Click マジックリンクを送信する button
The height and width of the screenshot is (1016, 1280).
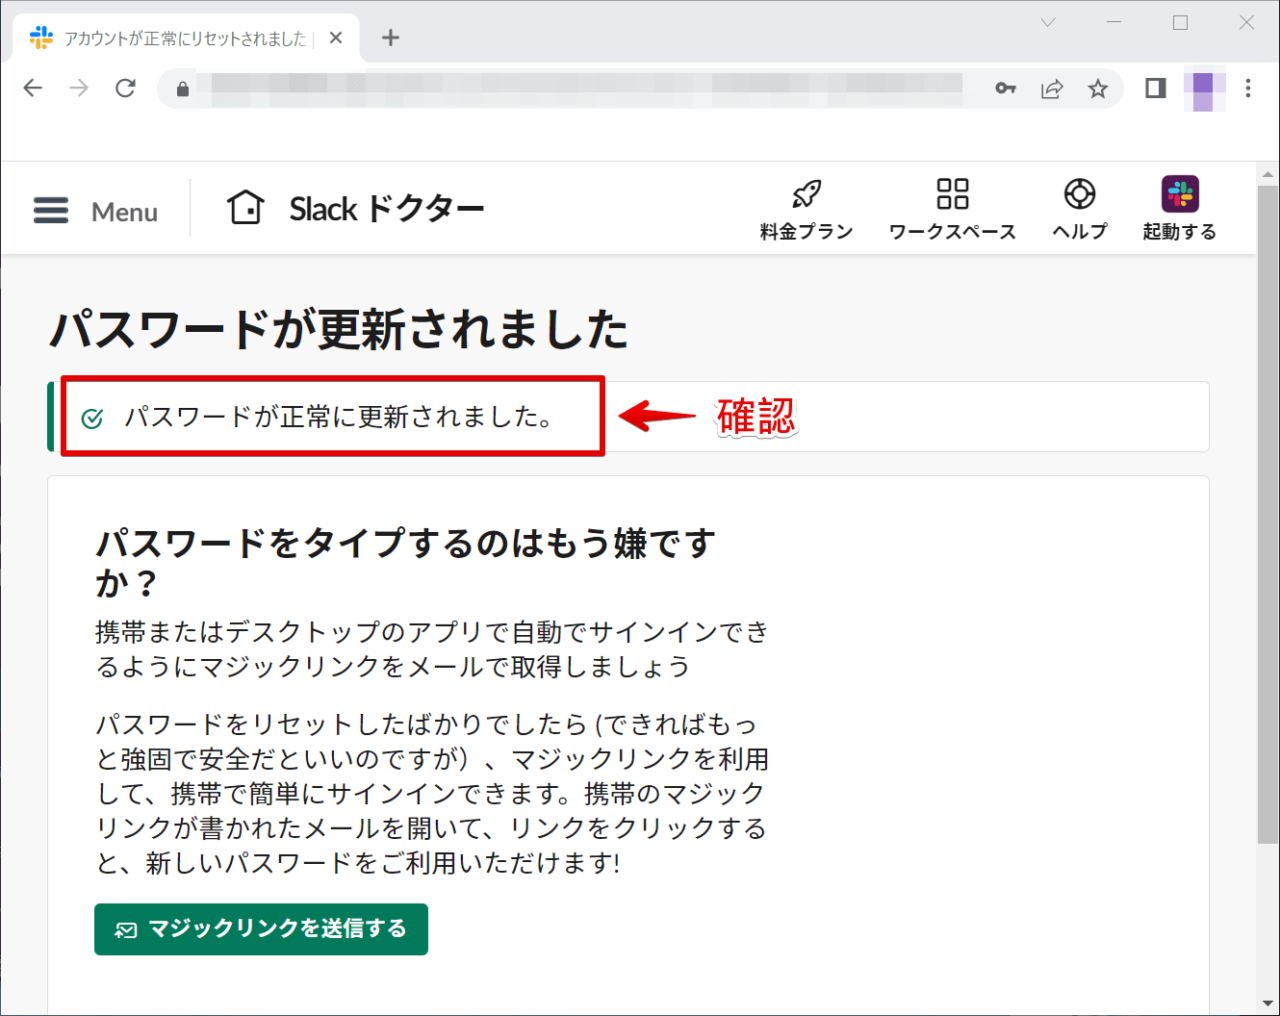[x=261, y=929]
